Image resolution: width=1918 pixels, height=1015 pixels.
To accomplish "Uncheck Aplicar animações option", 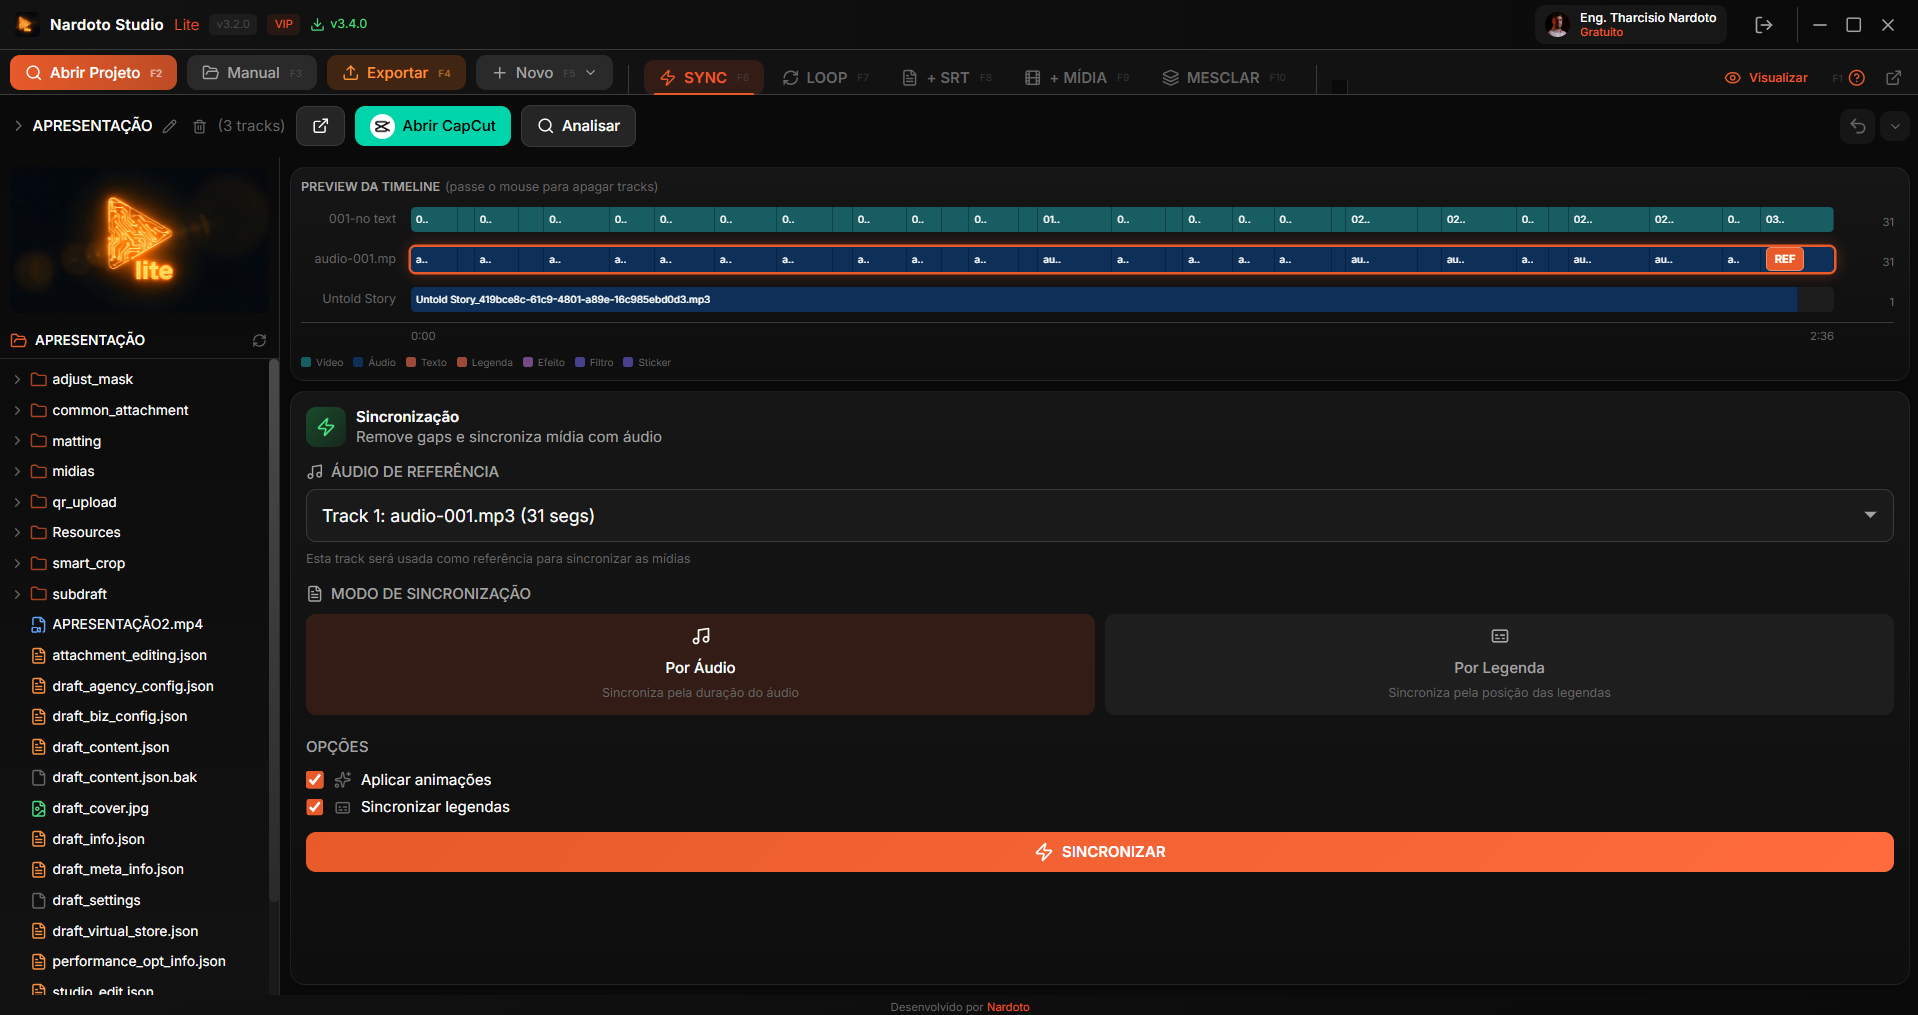I will pos(315,780).
